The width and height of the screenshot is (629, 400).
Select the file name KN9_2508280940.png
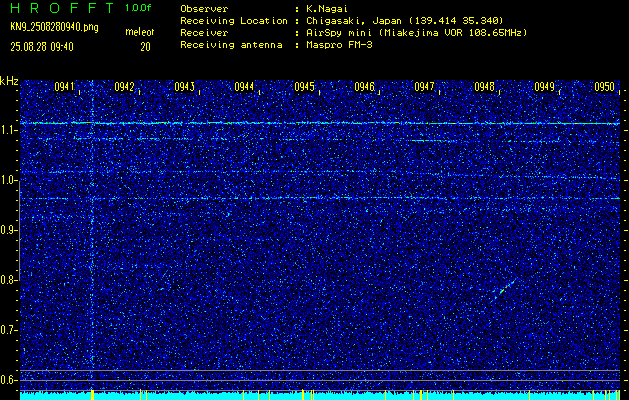point(54,28)
